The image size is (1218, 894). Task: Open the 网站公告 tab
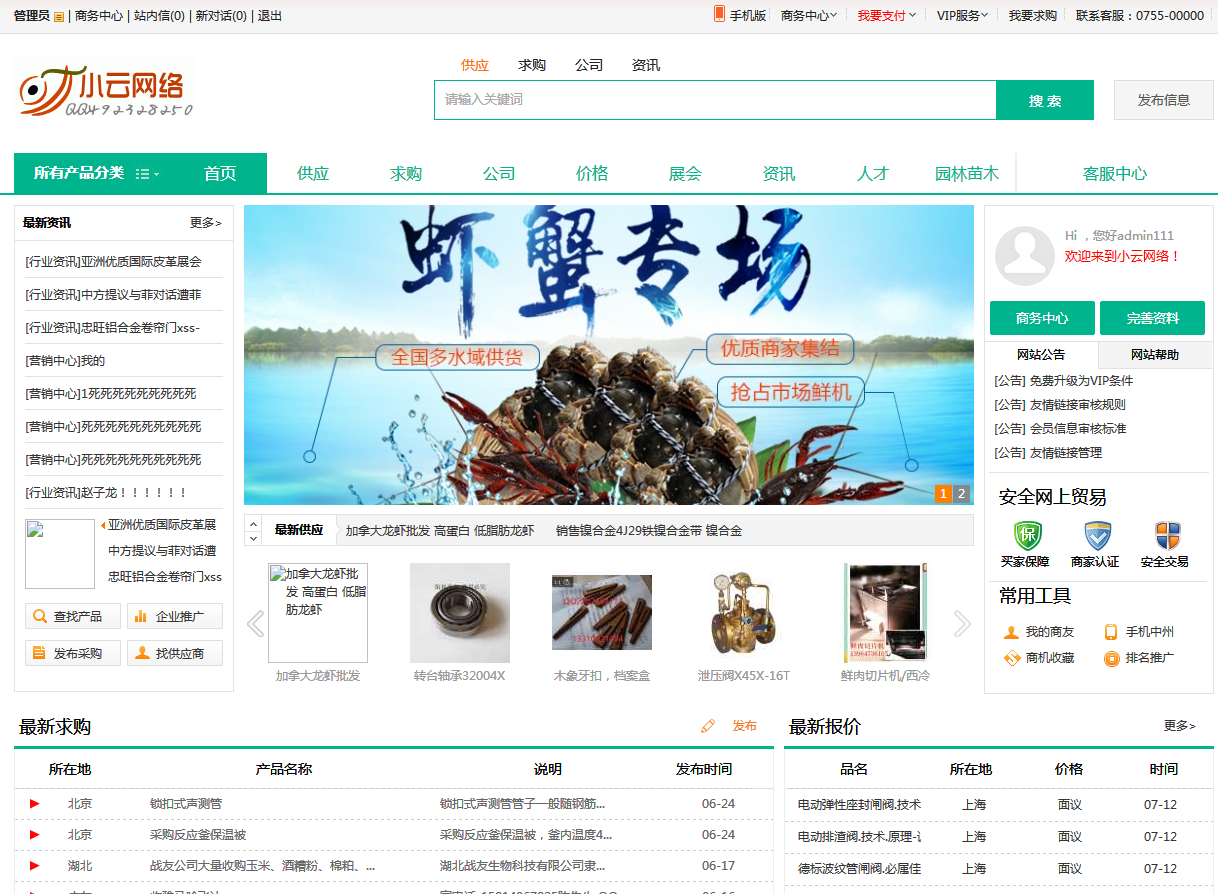(x=1041, y=354)
